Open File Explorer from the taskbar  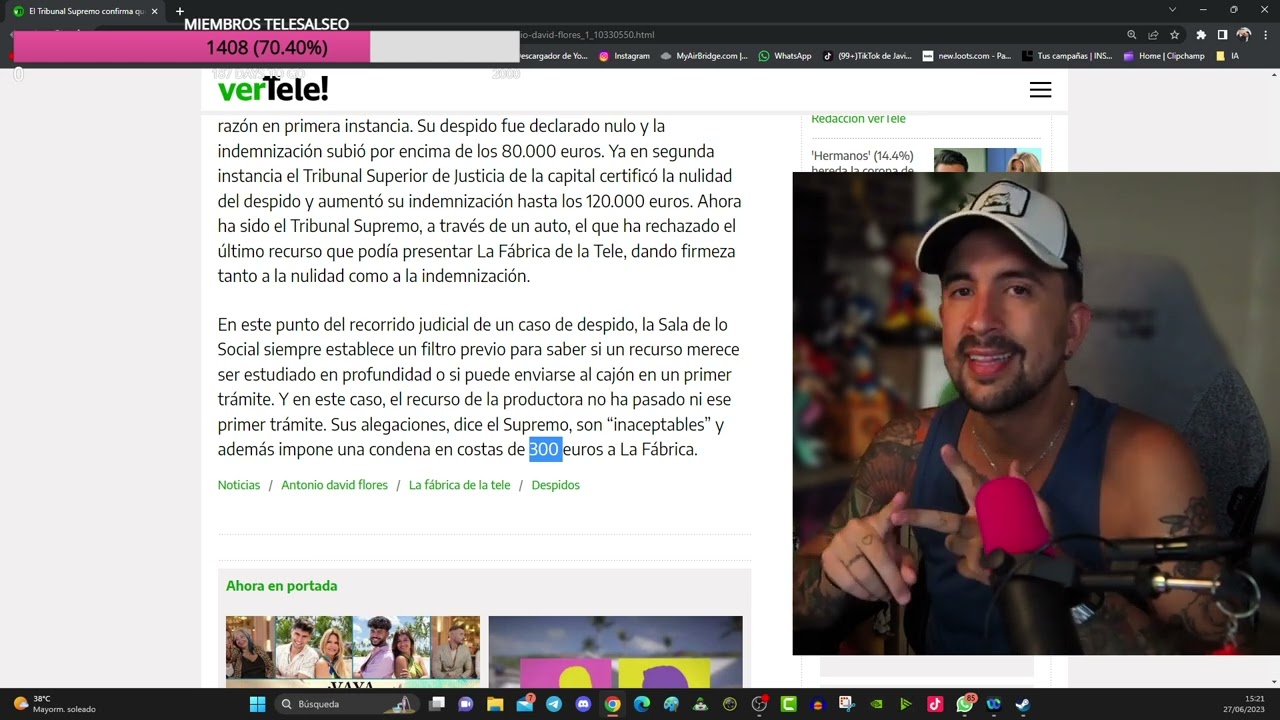[x=494, y=704]
